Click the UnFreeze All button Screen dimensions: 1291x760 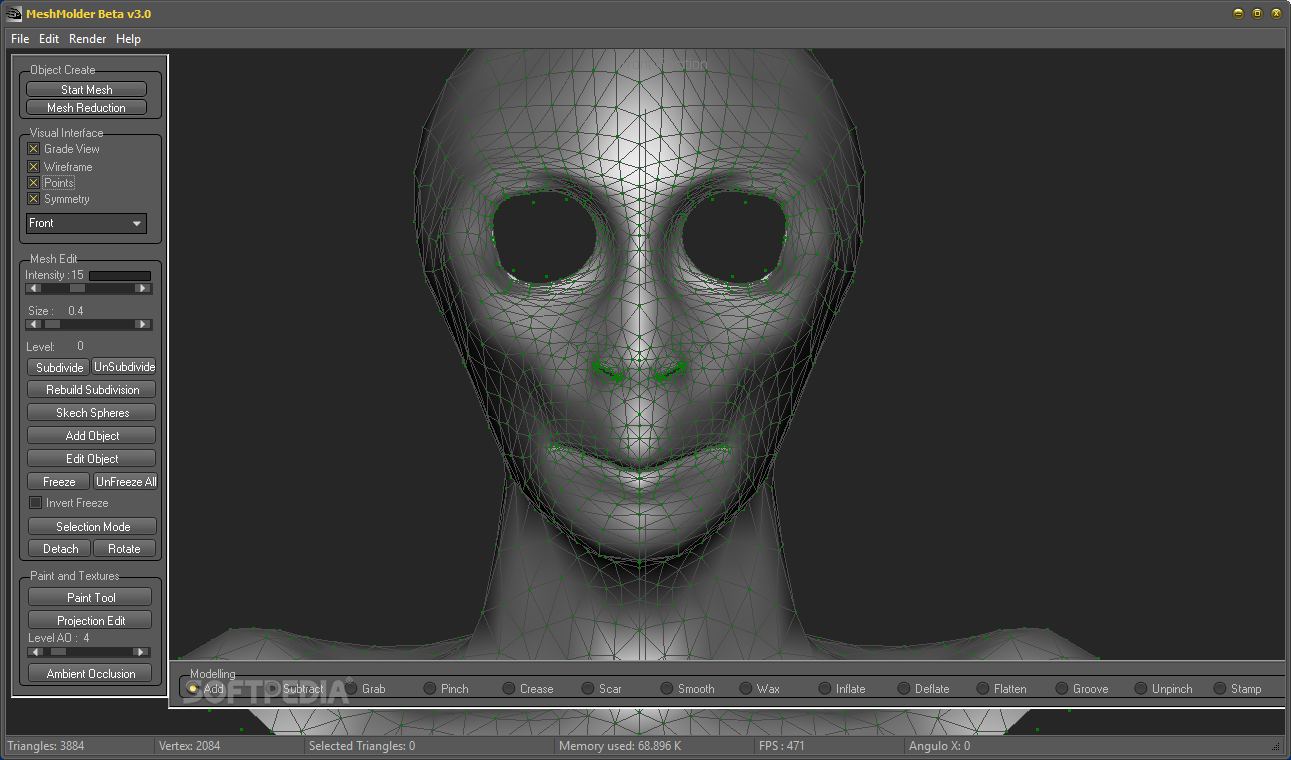(x=125, y=482)
